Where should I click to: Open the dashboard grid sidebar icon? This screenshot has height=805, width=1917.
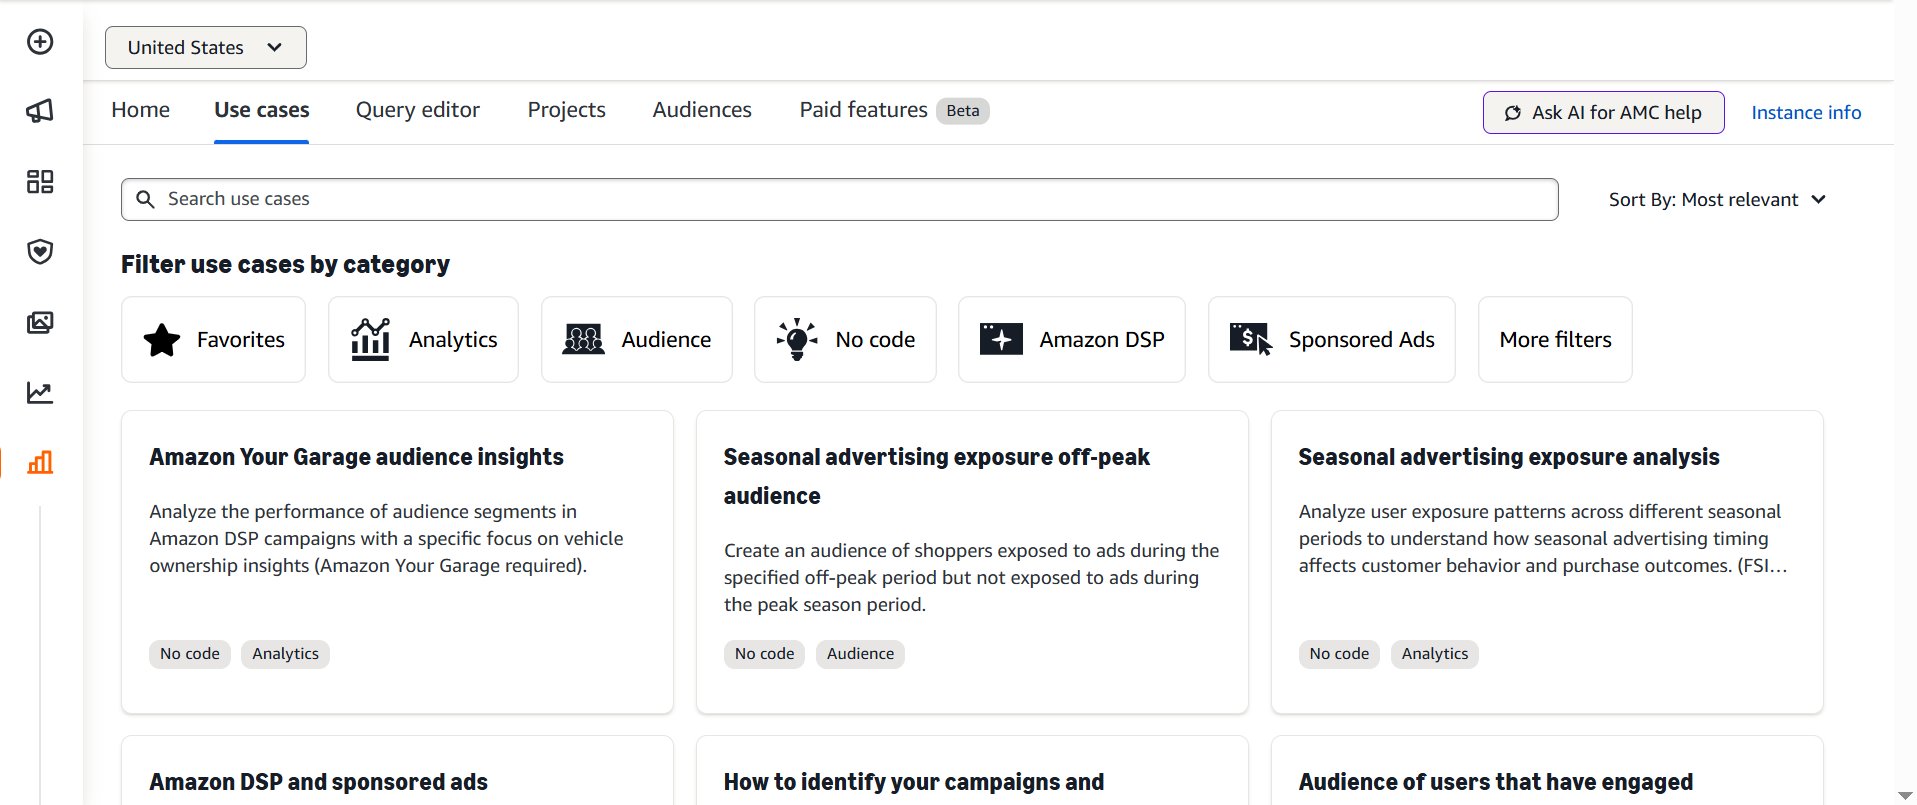click(40, 181)
